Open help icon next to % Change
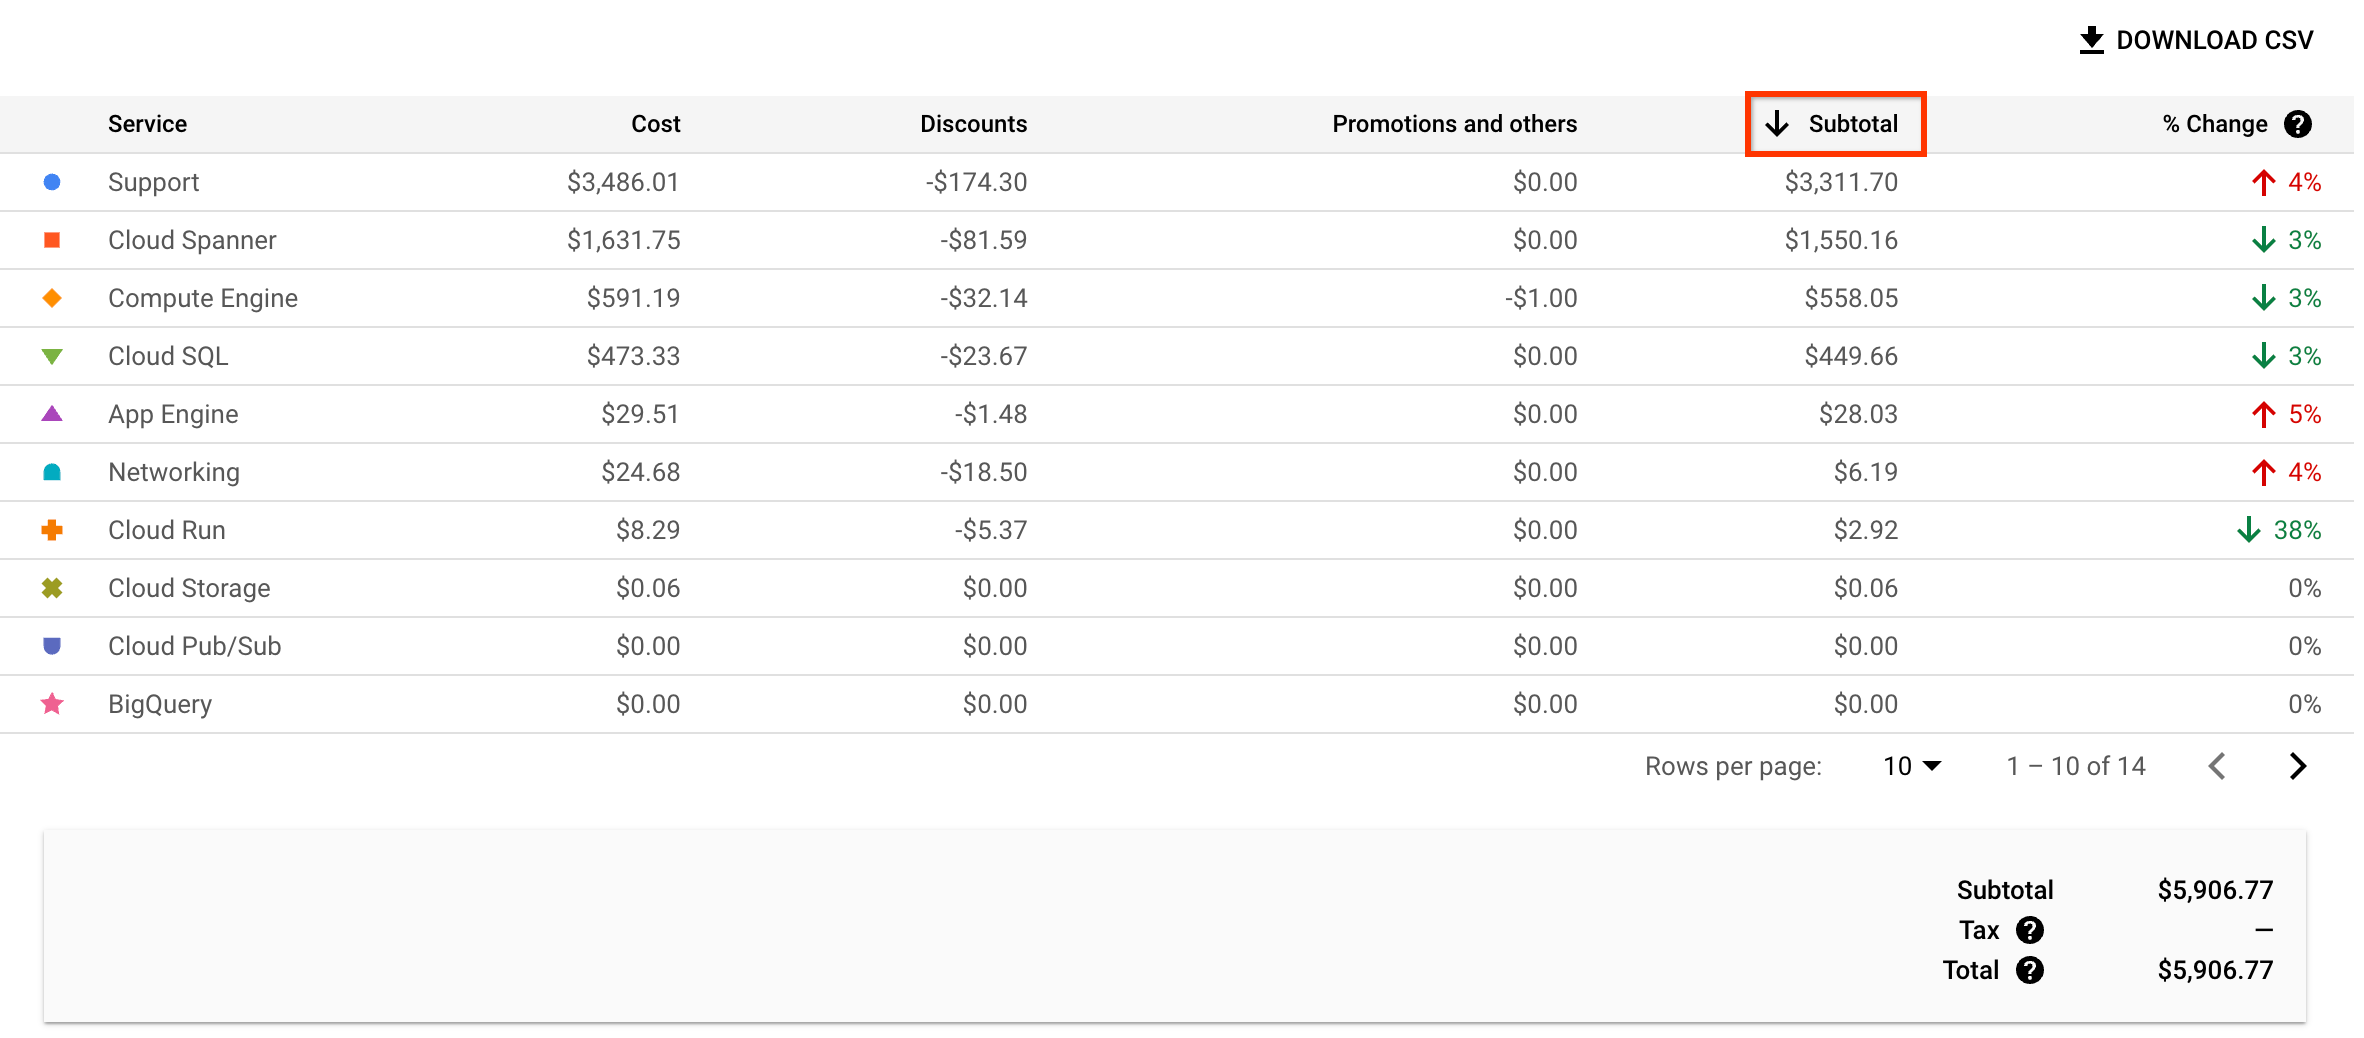The width and height of the screenshot is (2364, 1038). pos(2298,124)
